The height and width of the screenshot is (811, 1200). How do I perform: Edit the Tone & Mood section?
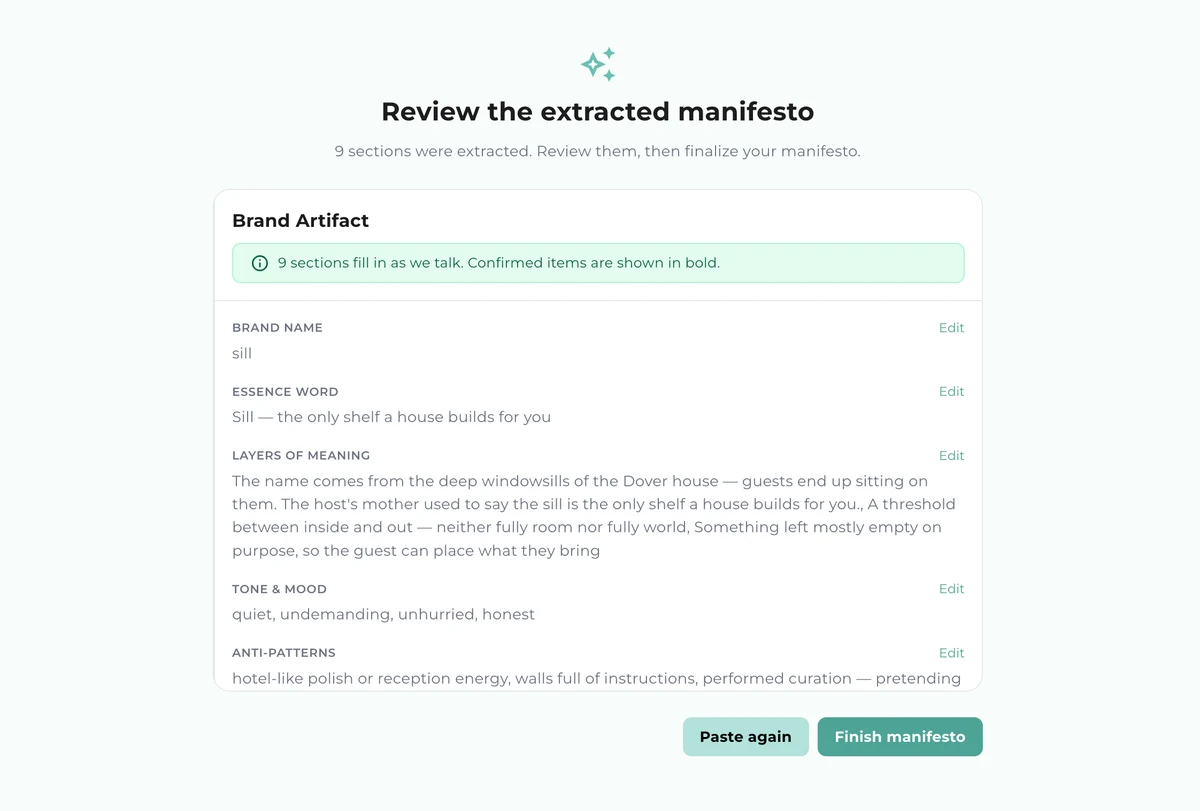point(951,589)
